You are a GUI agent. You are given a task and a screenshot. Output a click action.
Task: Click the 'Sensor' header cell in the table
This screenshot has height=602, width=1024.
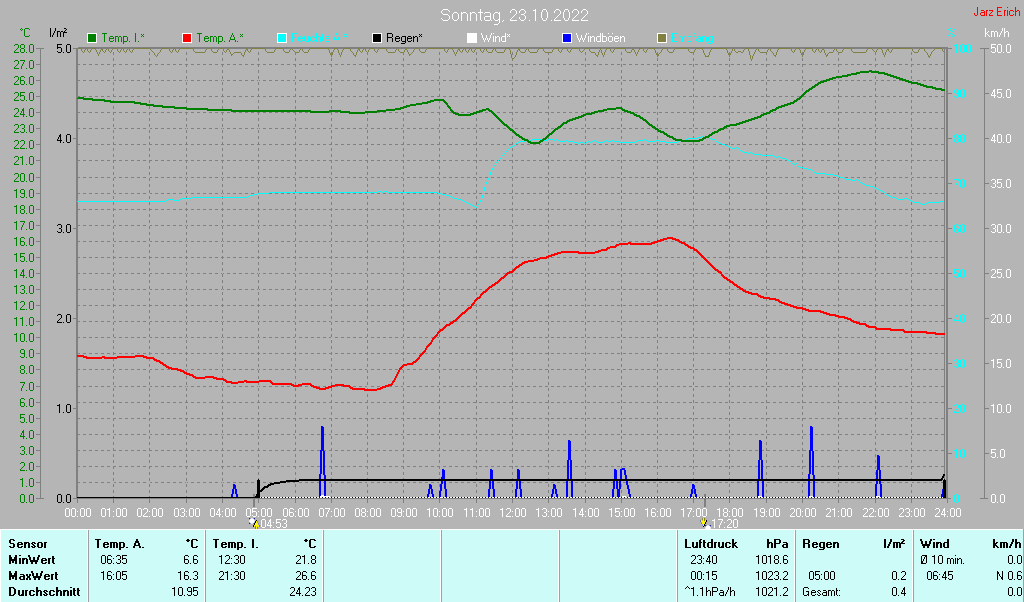pyautogui.click(x=28, y=544)
